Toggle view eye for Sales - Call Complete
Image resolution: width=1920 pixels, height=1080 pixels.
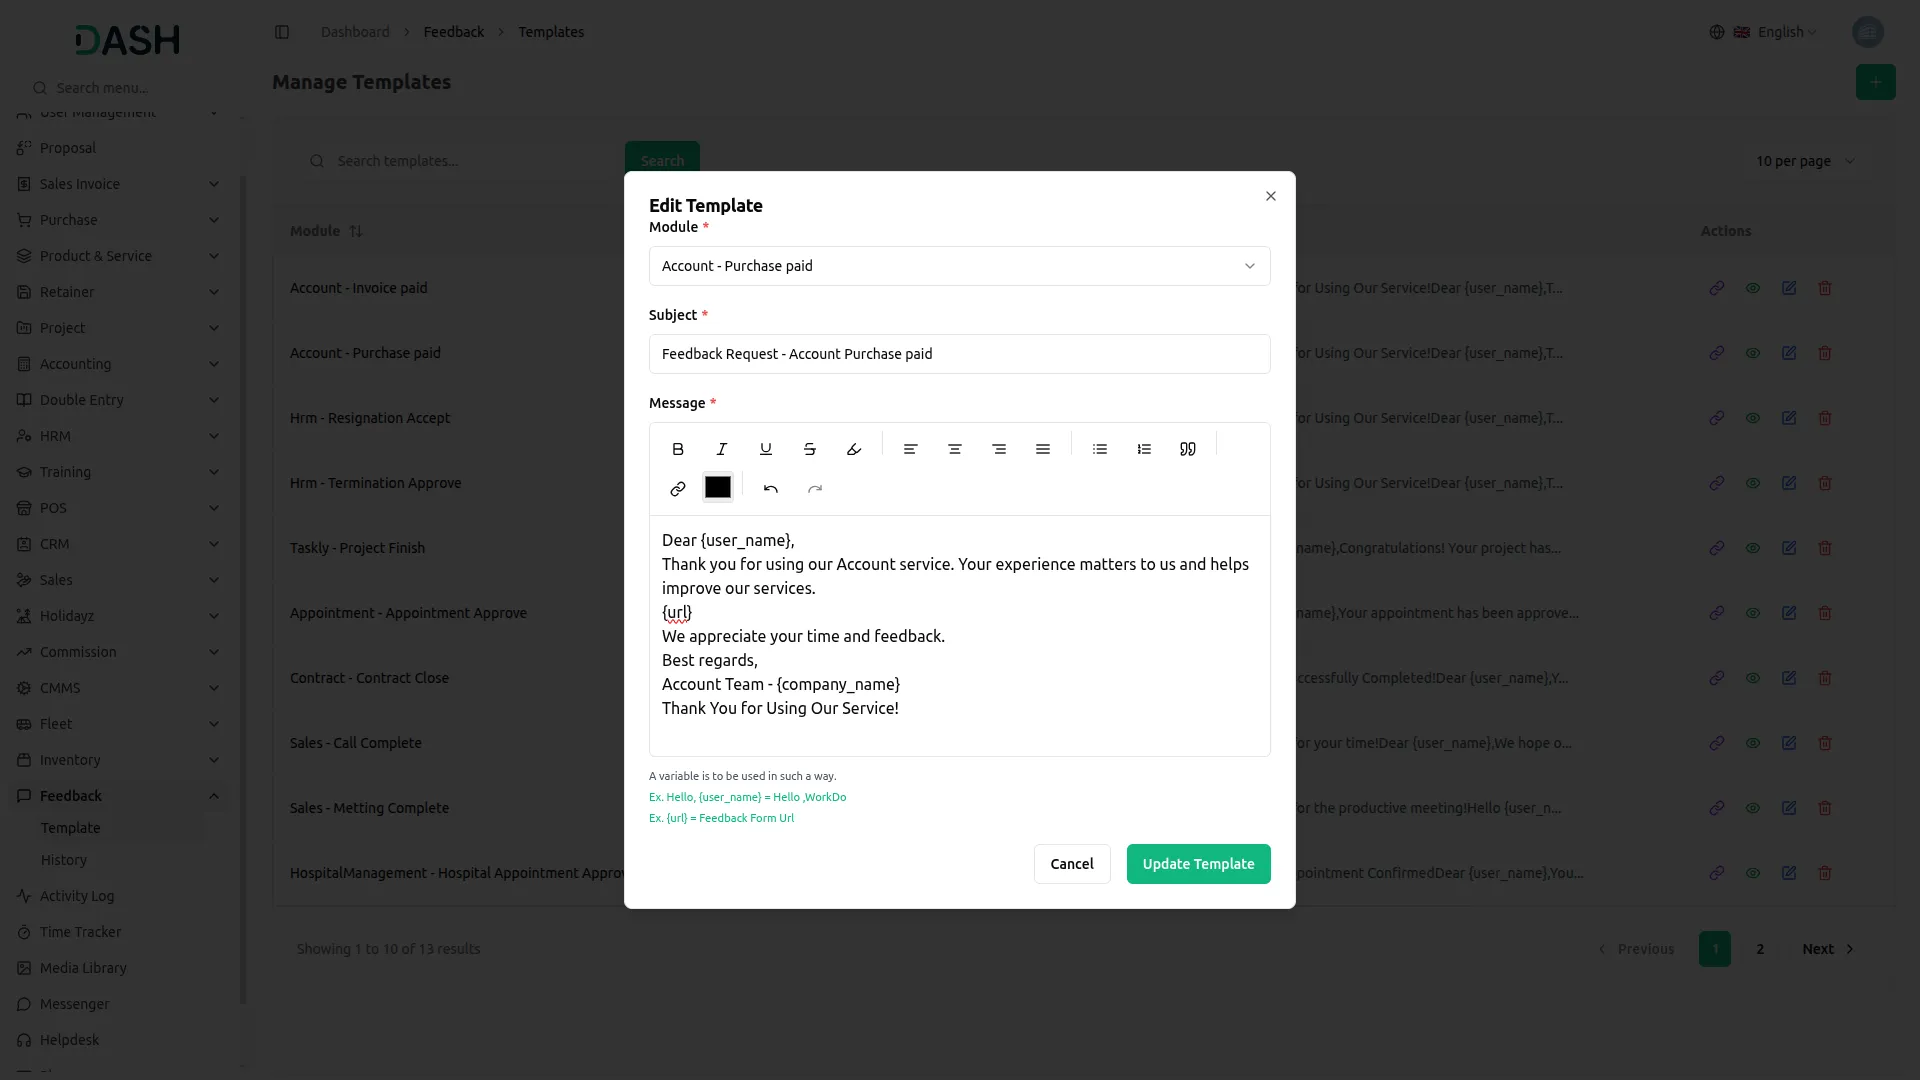click(x=1753, y=743)
